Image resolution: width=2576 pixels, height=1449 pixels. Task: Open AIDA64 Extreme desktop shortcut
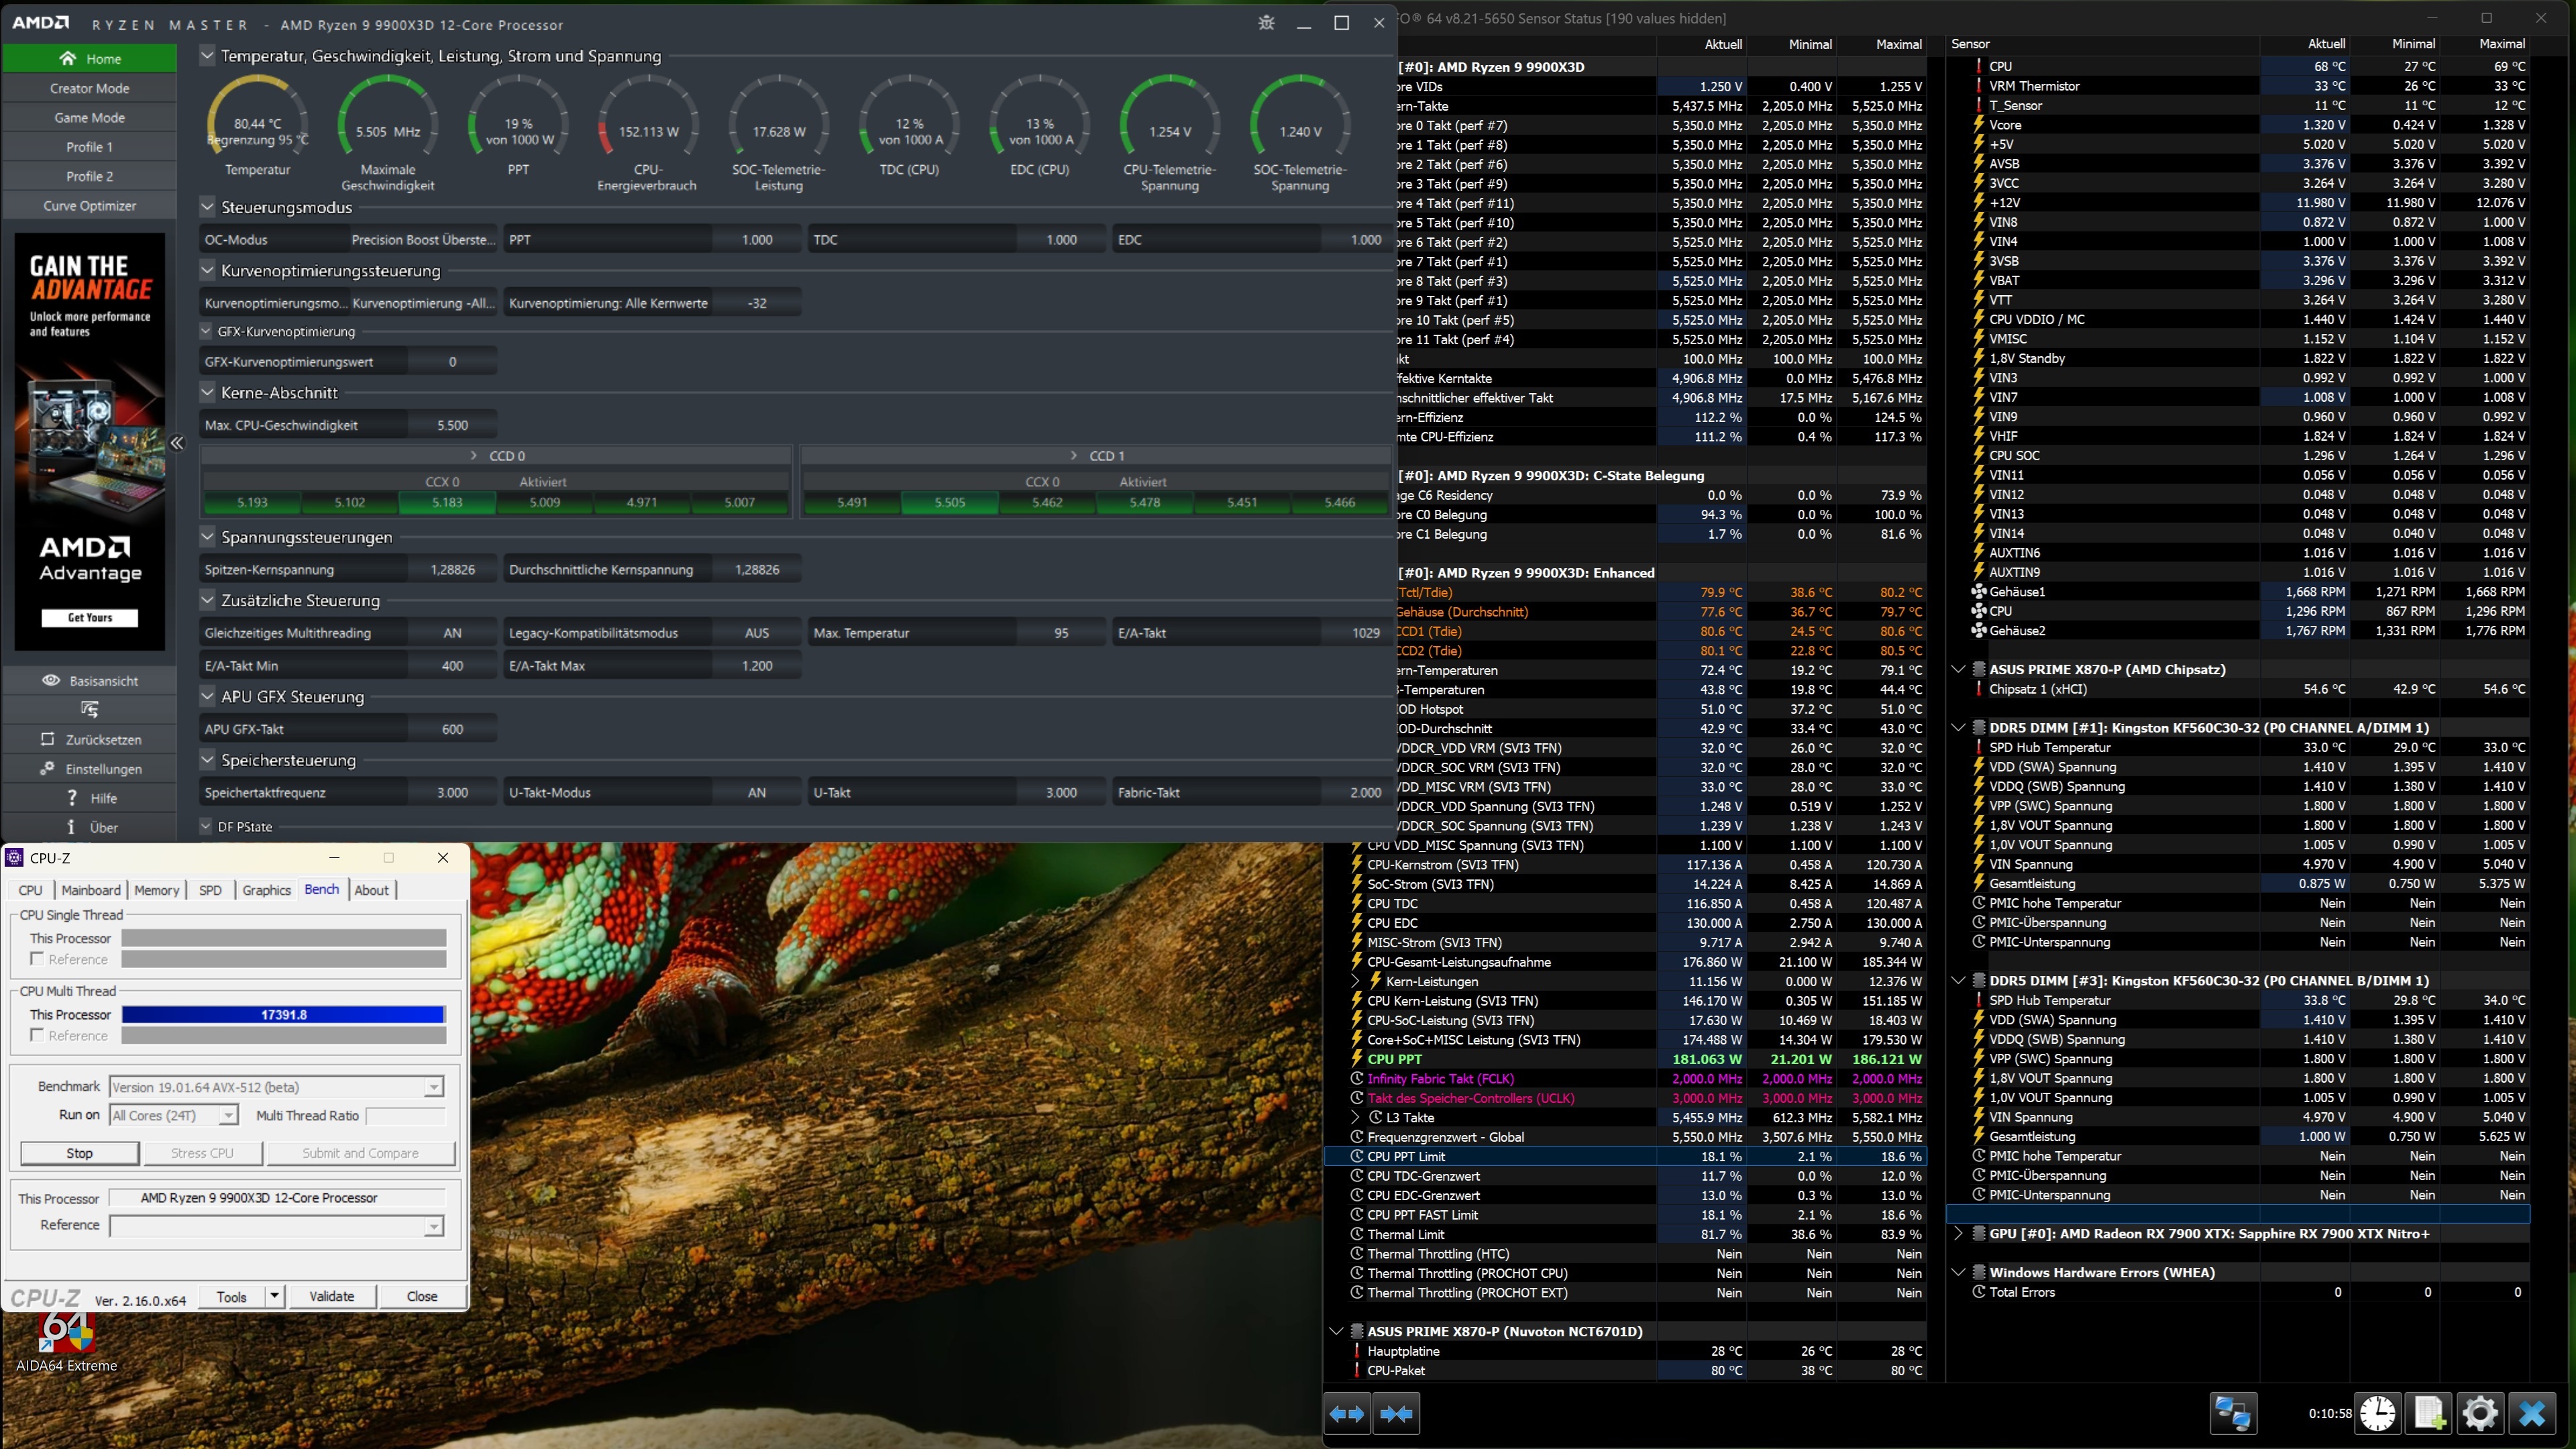[x=66, y=1342]
